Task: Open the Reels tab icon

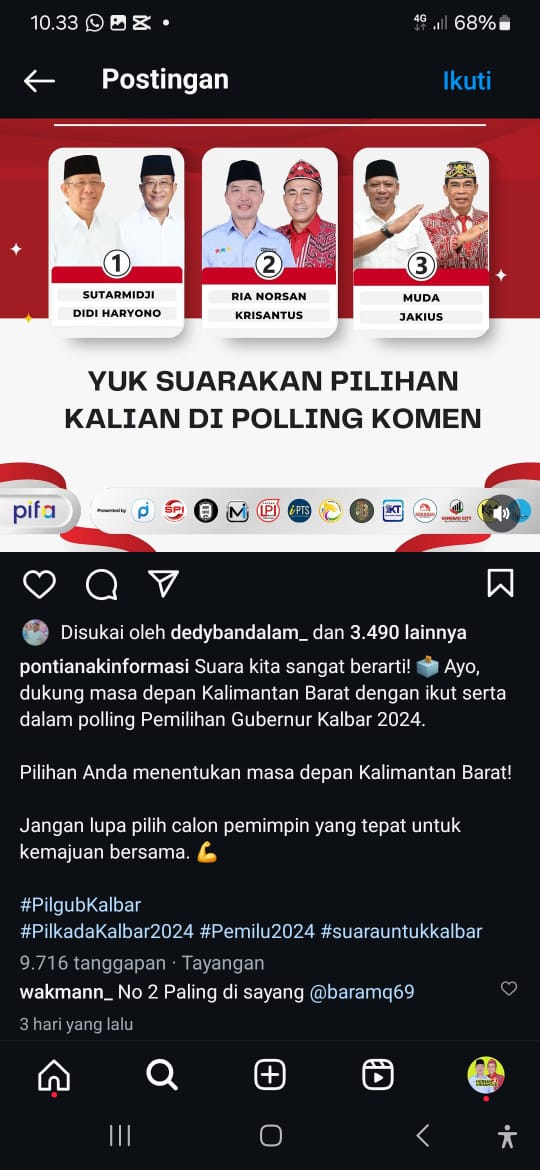Action: 378,1075
